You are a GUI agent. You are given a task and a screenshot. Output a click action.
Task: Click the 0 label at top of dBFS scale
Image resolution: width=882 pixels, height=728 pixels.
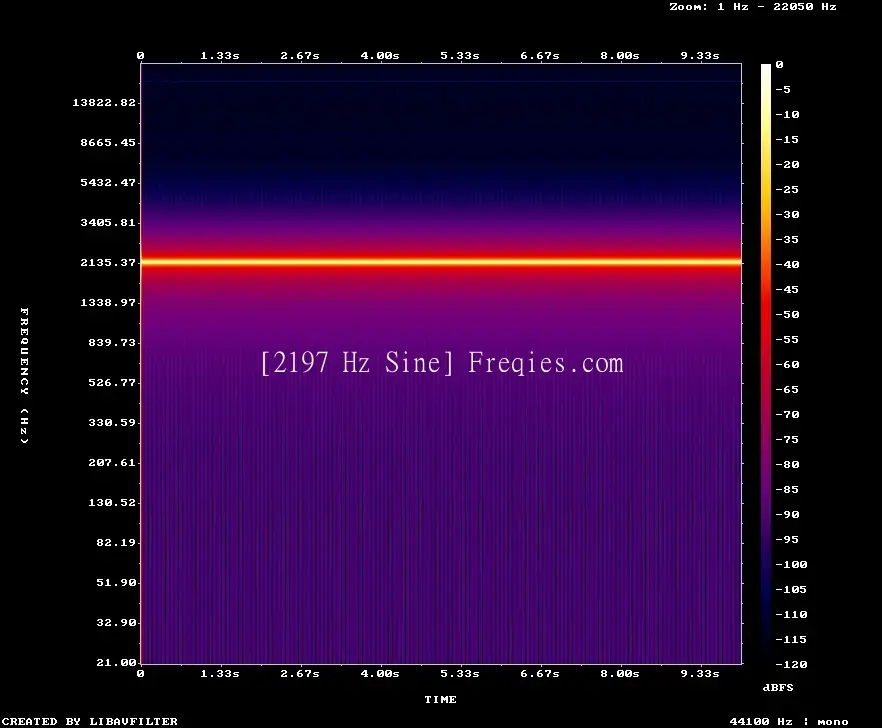pos(779,65)
